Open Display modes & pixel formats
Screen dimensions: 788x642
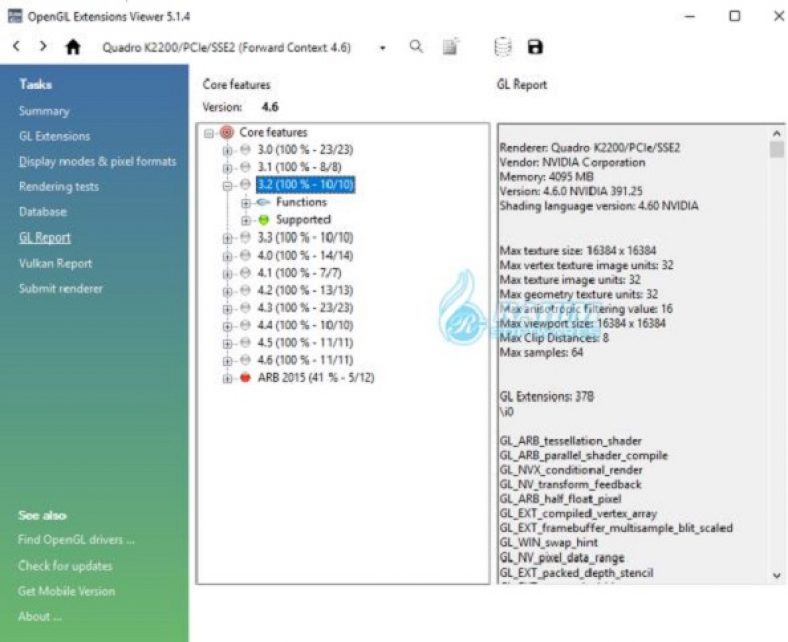97,161
